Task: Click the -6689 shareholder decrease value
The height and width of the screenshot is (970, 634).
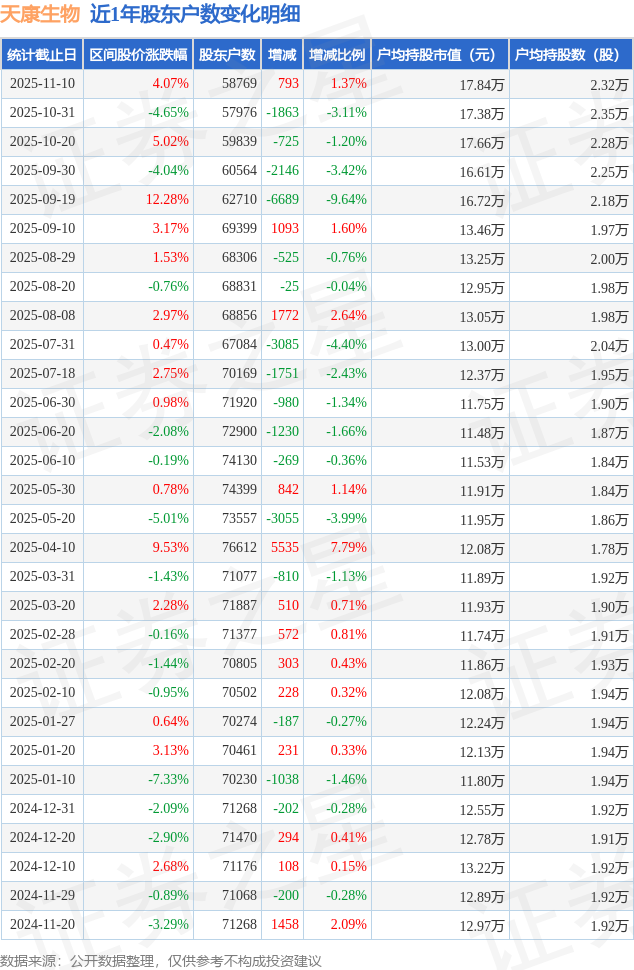Action: [282, 200]
